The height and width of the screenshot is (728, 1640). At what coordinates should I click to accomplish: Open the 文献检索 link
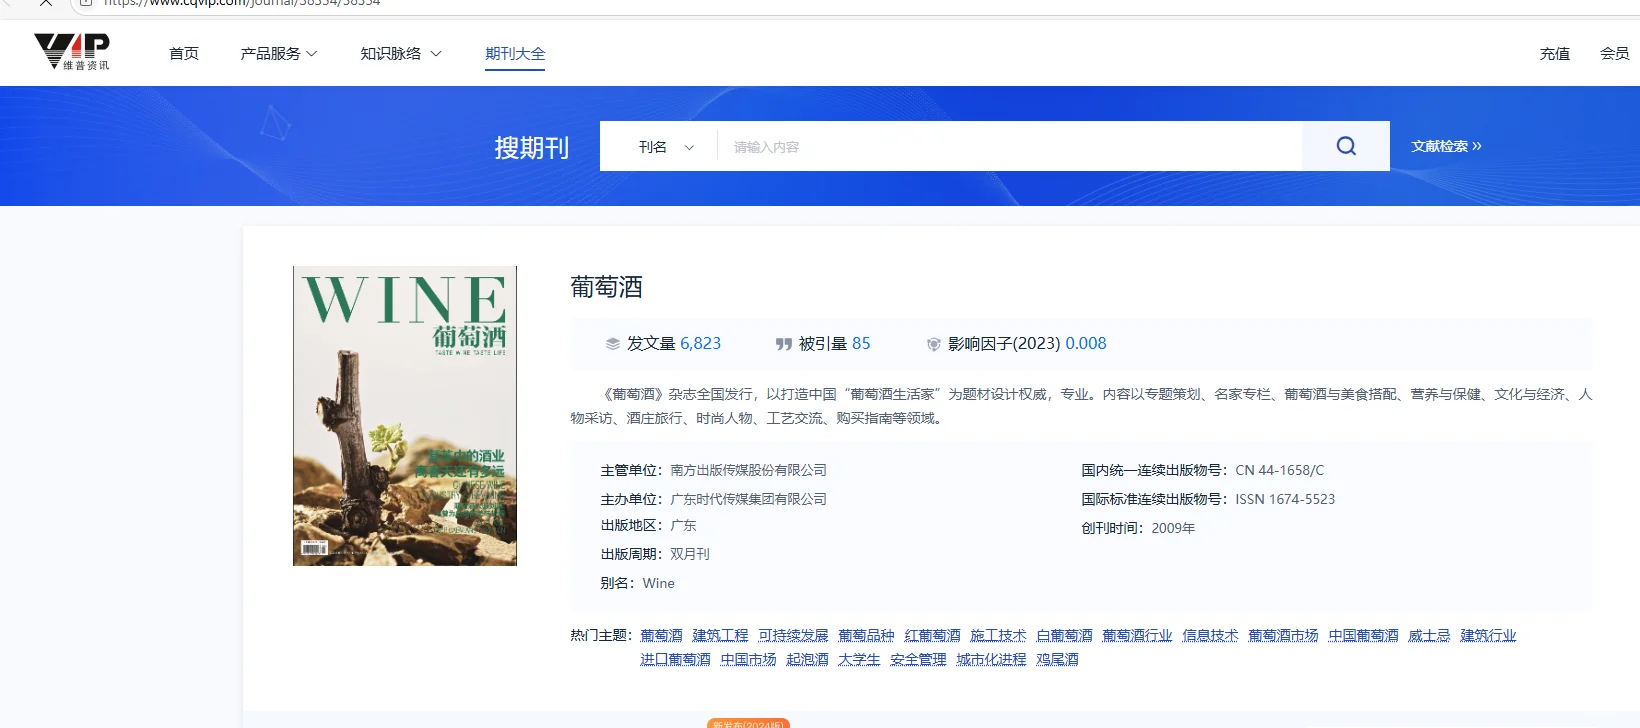pyautogui.click(x=1446, y=146)
